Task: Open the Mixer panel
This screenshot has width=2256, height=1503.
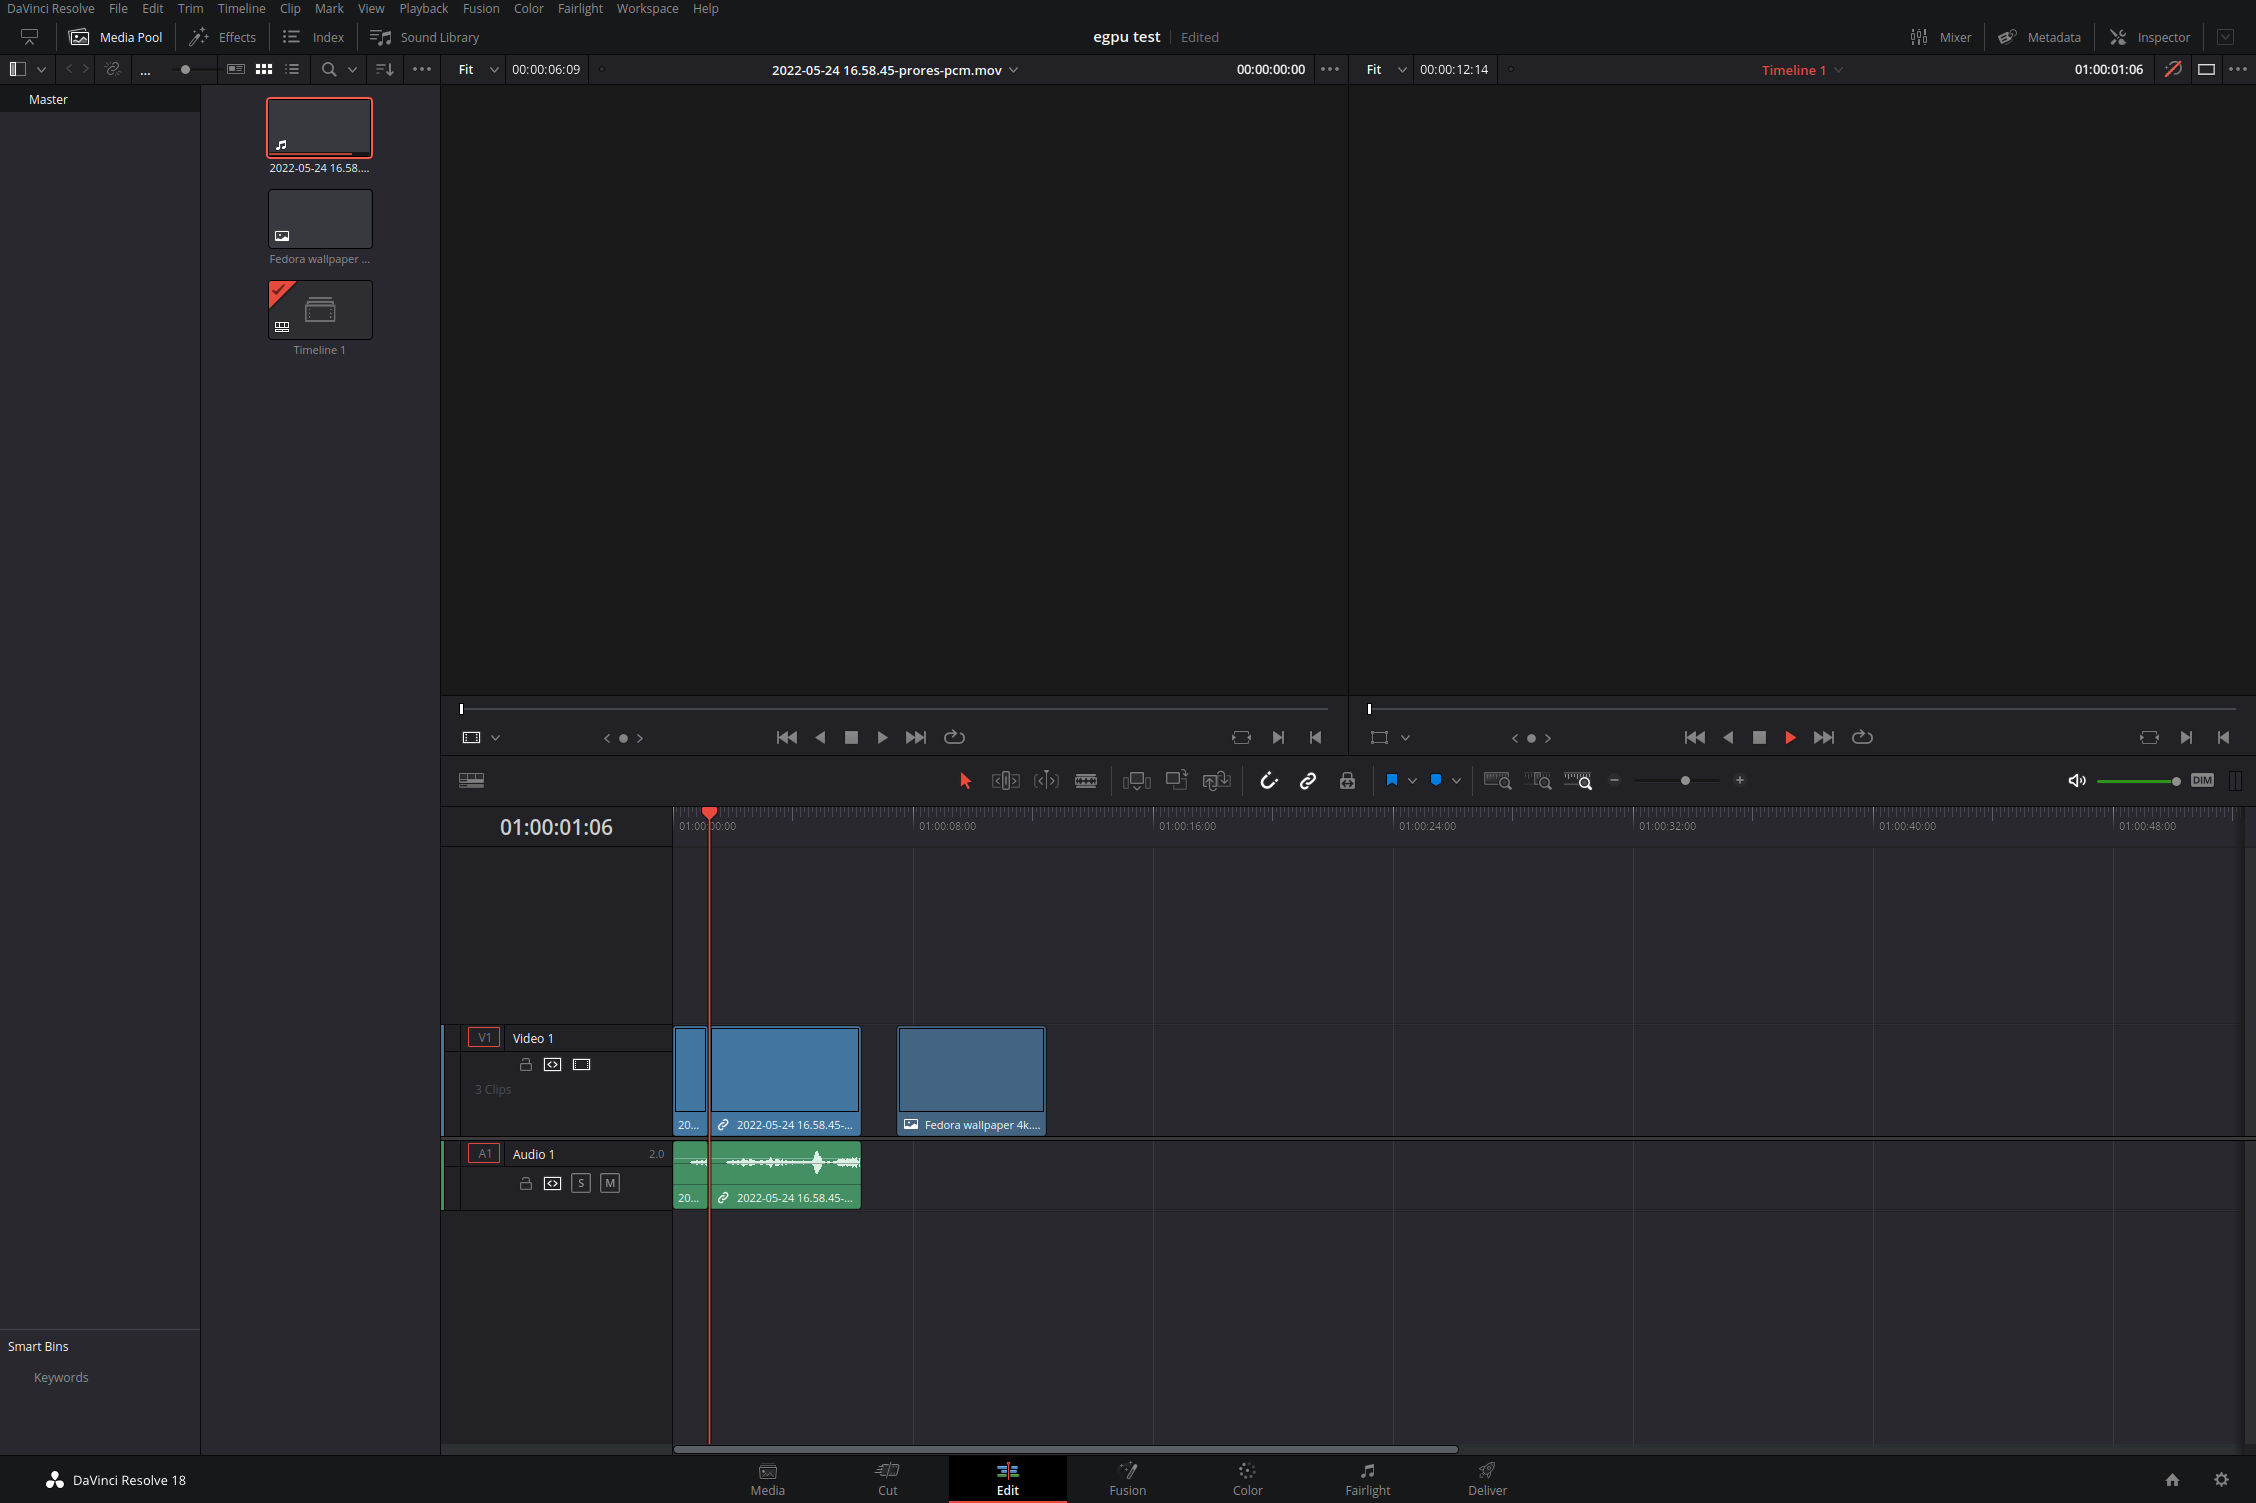Action: [1941, 37]
